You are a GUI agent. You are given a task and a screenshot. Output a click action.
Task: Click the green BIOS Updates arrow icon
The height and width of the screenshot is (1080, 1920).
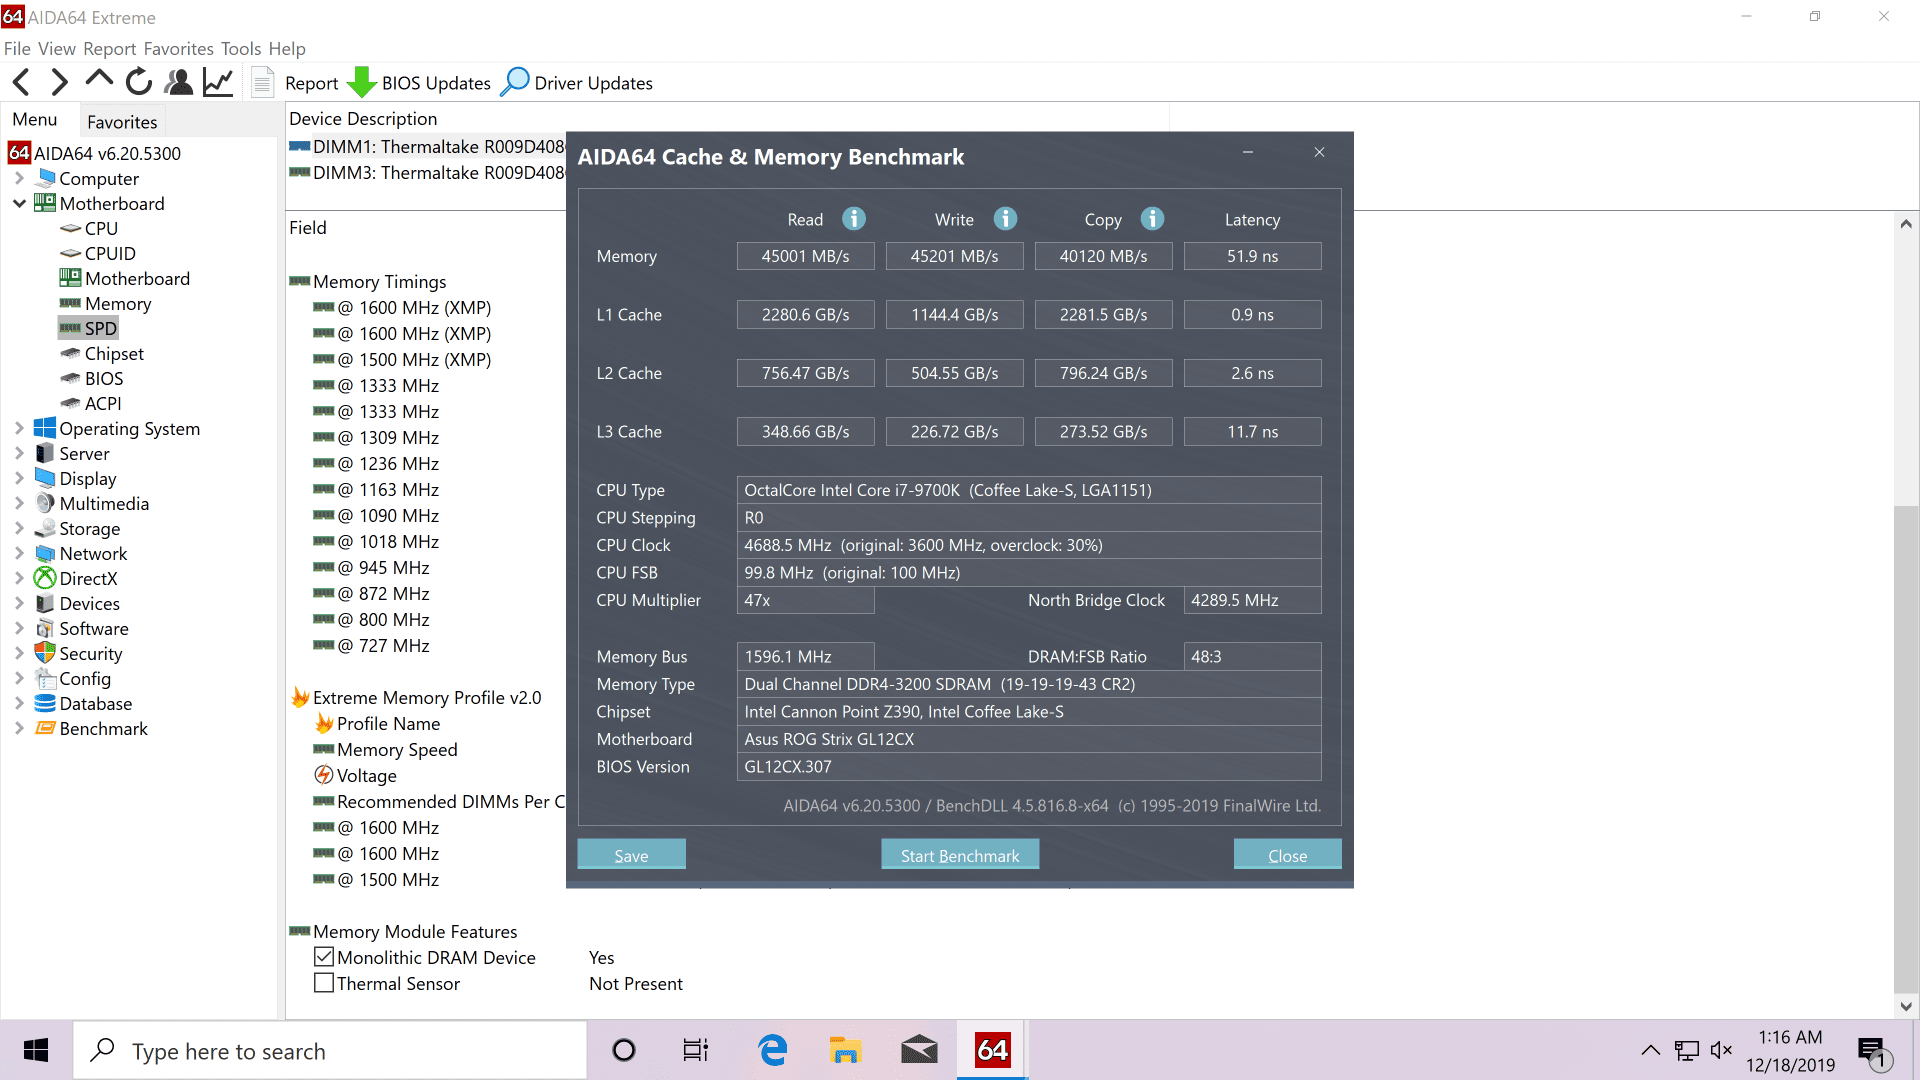(x=361, y=82)
